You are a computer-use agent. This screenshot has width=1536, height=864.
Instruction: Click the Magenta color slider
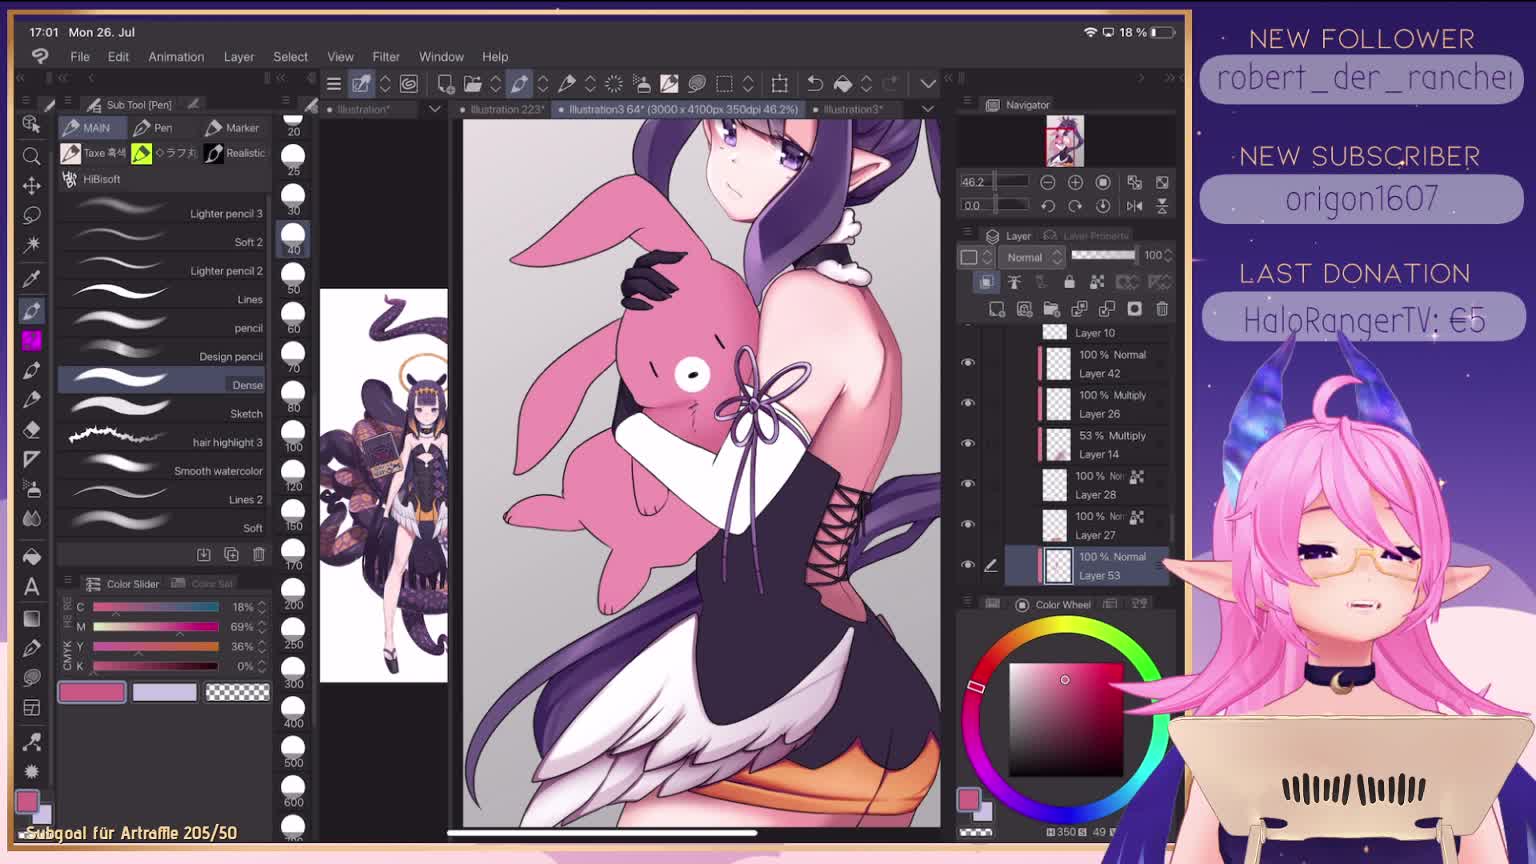pos(156,627)
